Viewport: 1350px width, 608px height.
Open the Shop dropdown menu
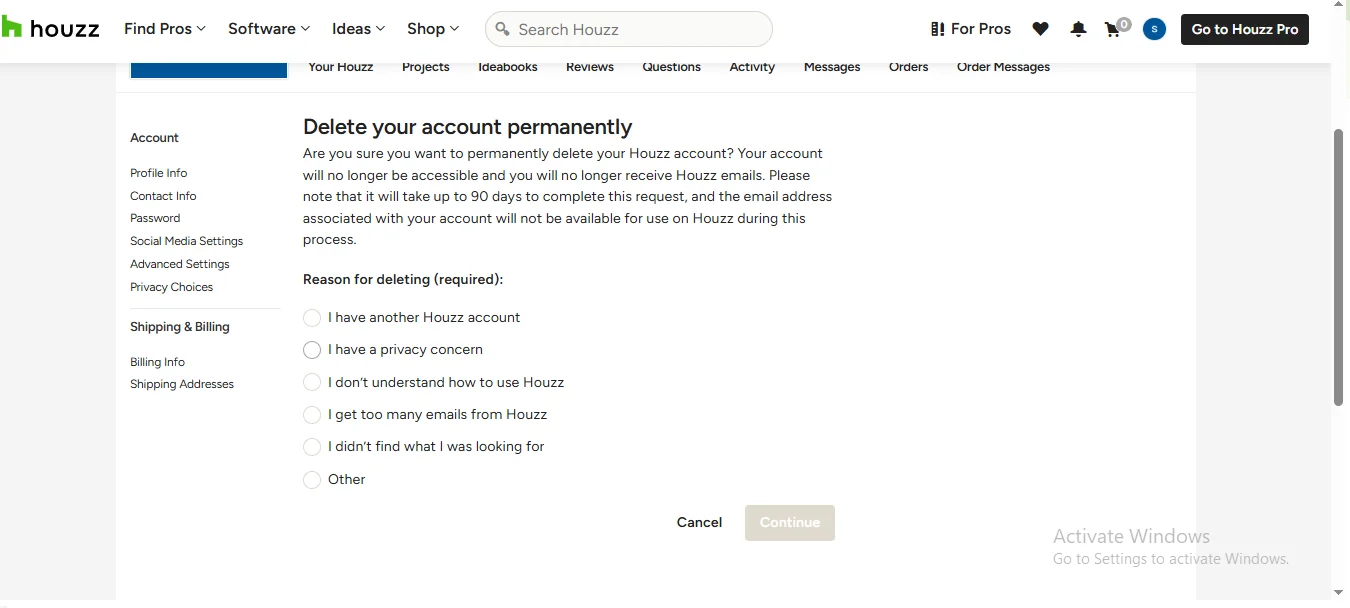pos(433,29)
